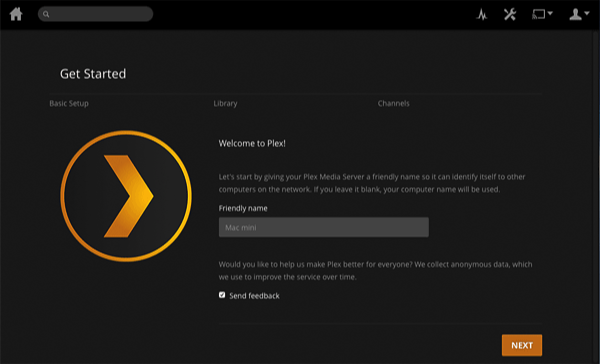Click the Friendly name label
This screenshot has height=364, width=600.
pos(243,208)
